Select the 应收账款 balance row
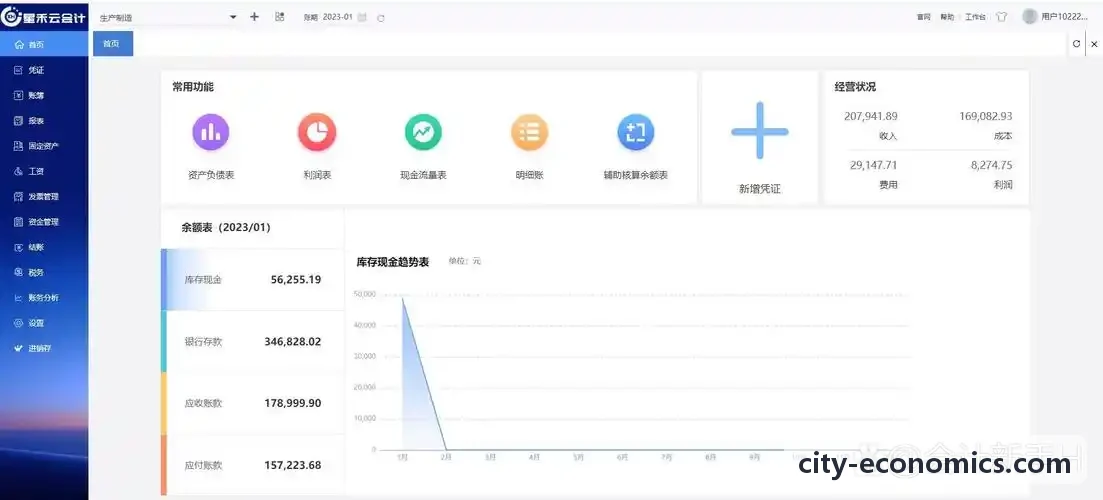This screenshot has height=500, width=1103. (x=253, y=404)
